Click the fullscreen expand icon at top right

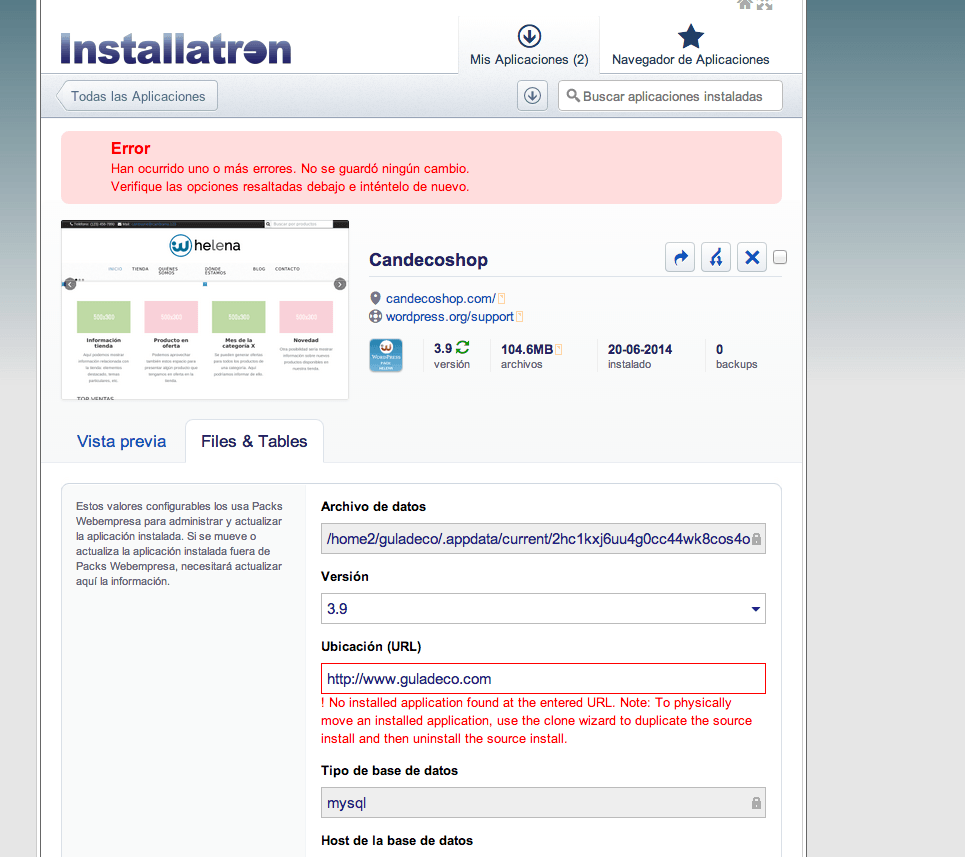tap(764, 4)
